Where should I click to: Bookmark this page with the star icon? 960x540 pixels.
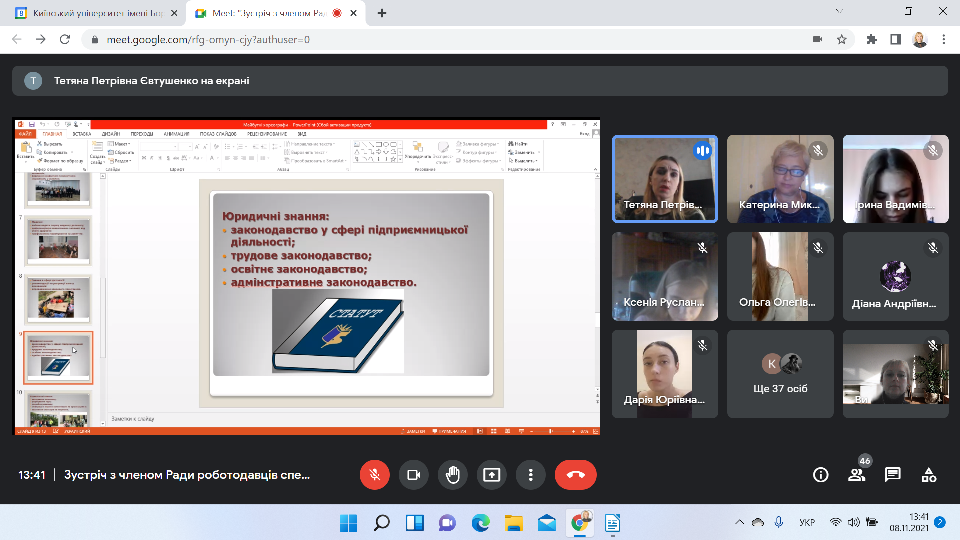(843, 39)
